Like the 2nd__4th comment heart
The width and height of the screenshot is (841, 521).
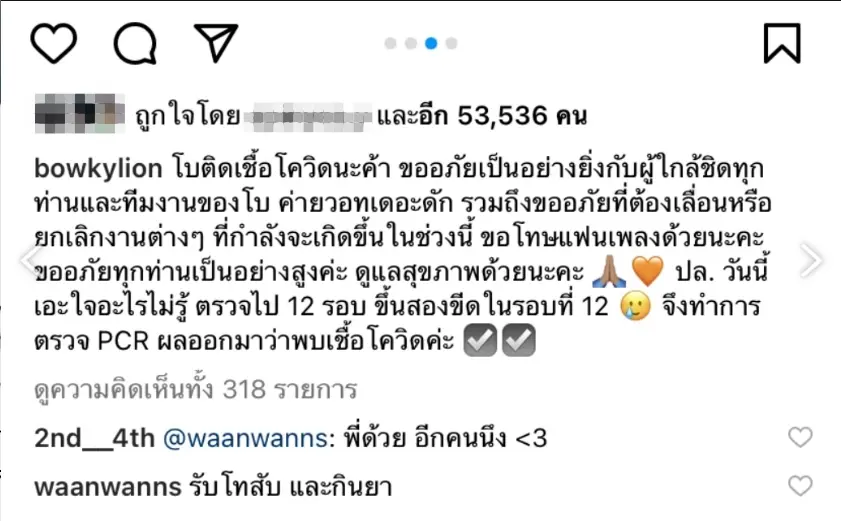[x=800, y=437]
